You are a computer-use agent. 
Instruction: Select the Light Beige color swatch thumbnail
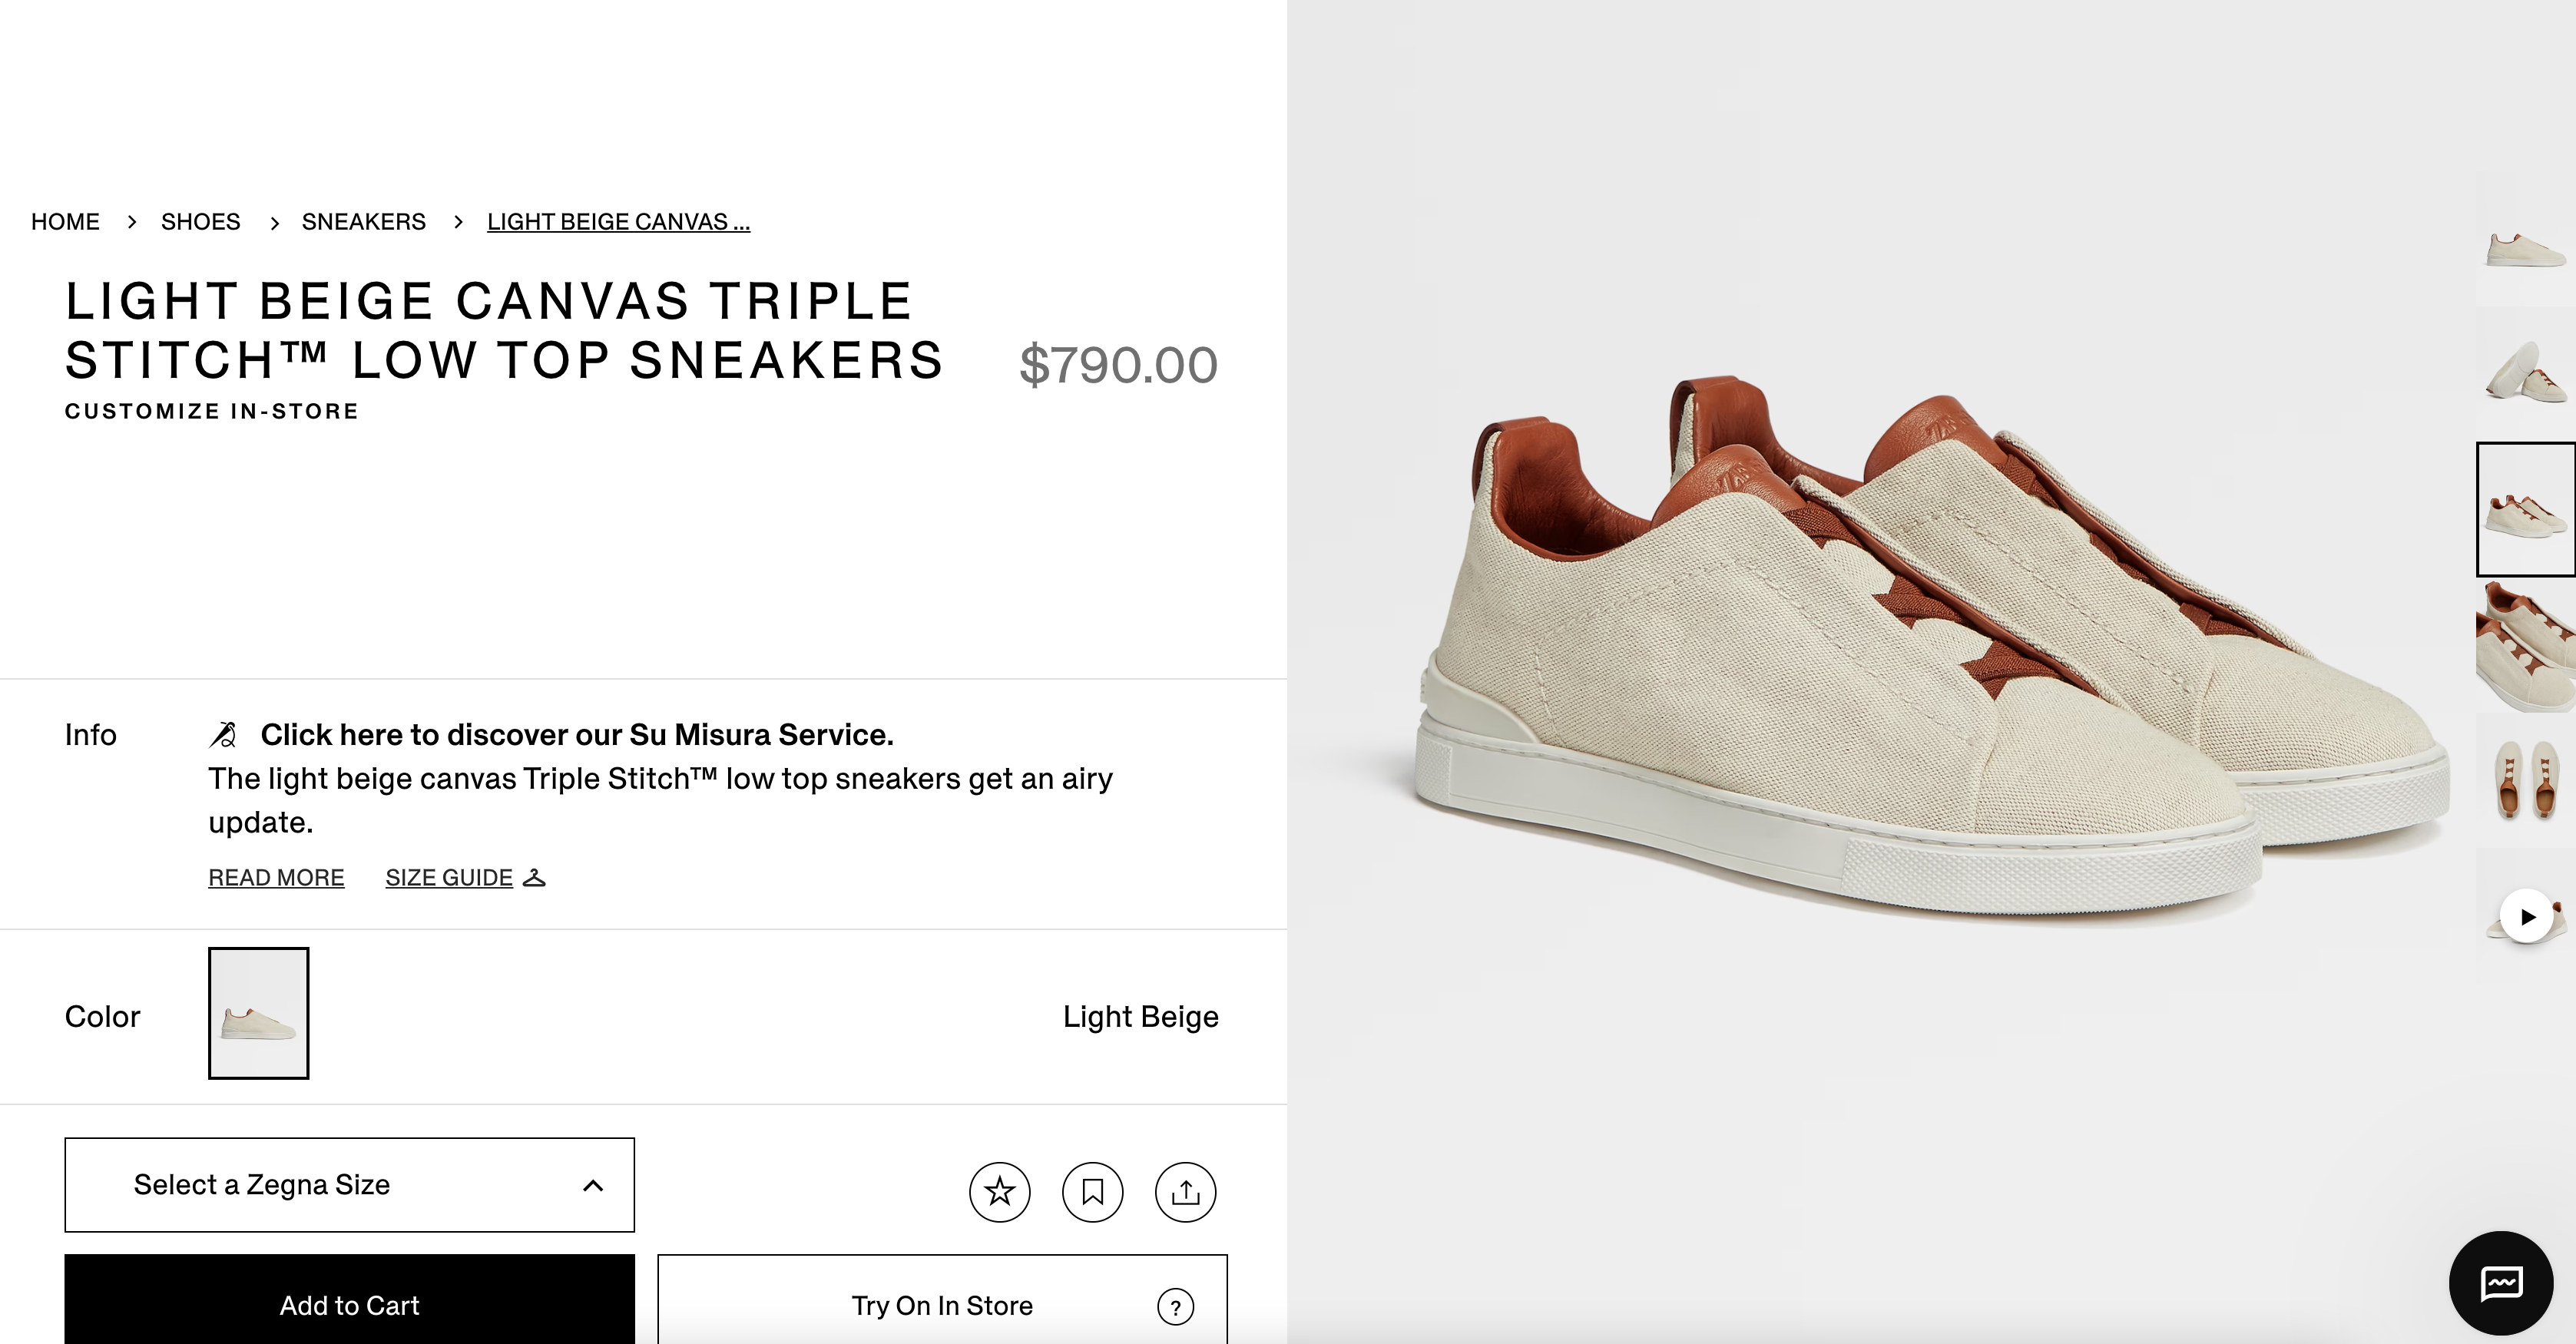click(258, 1013)
